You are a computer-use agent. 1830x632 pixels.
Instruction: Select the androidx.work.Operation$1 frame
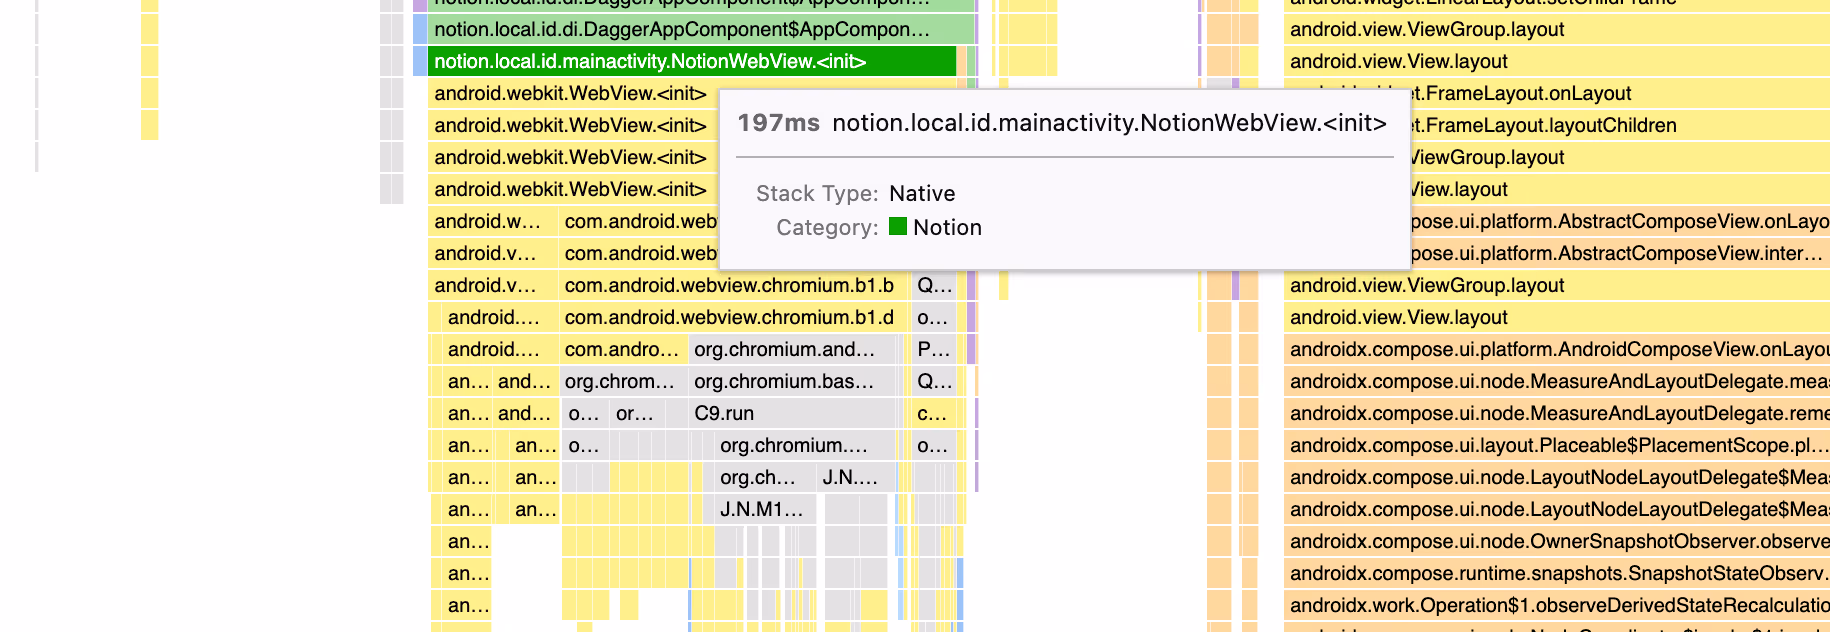(1555, 605)
